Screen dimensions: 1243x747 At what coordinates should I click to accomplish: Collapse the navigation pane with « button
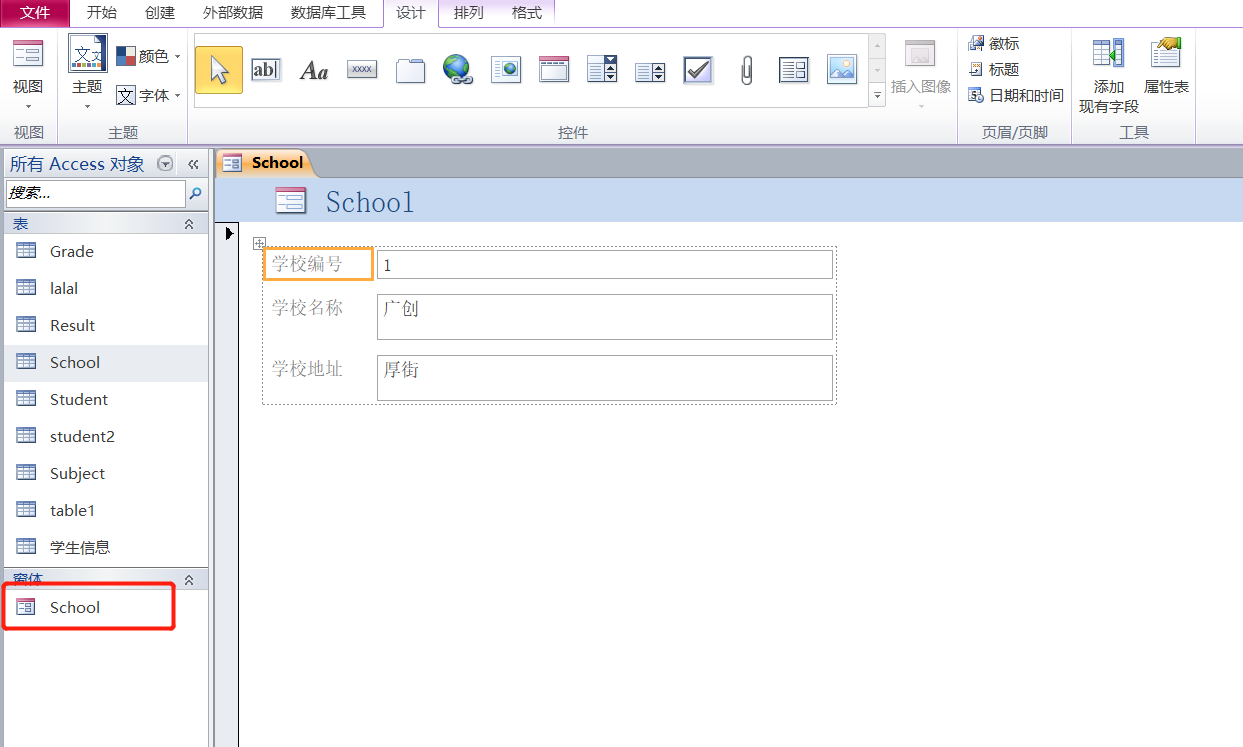point(193,164)
